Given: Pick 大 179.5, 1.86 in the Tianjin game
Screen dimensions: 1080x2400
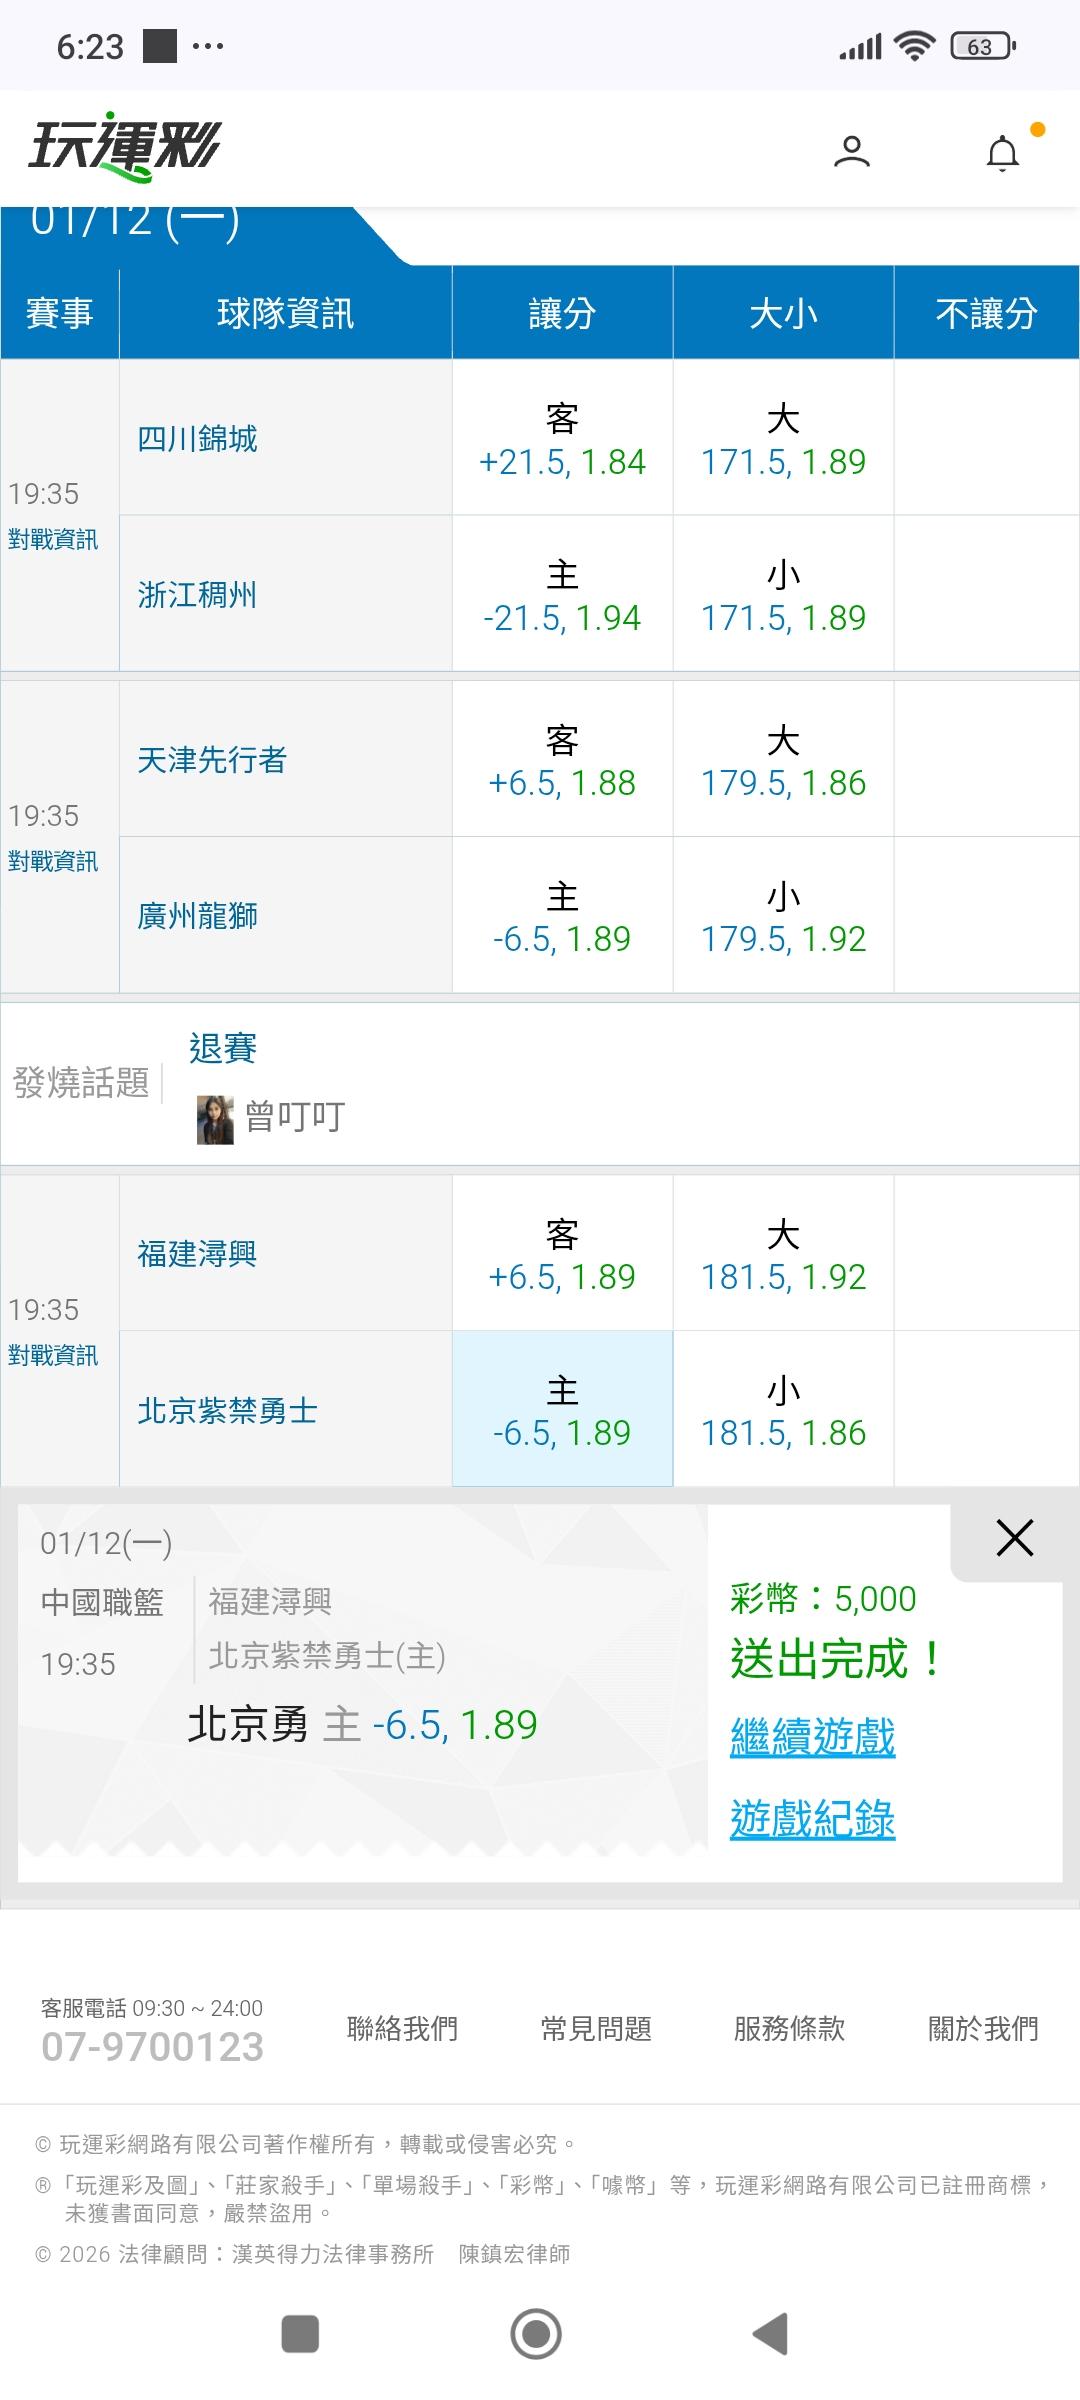Looking at the screenshot, I should tap(783, 762).
